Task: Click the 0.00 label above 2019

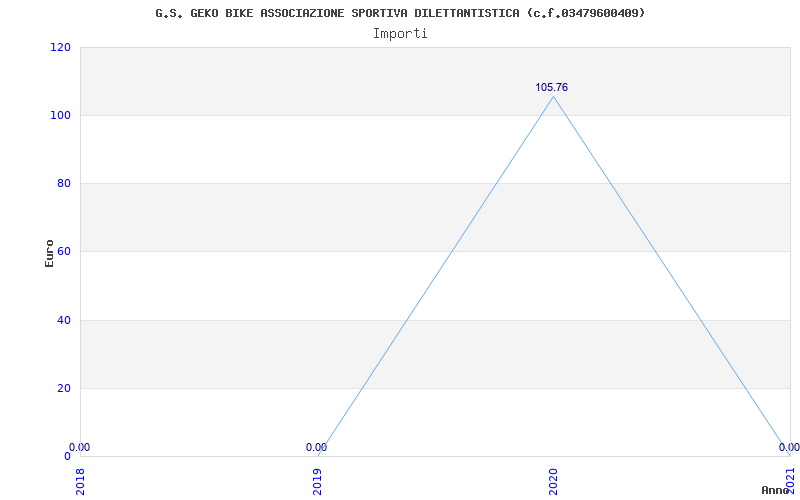Action: pos(316,447)
